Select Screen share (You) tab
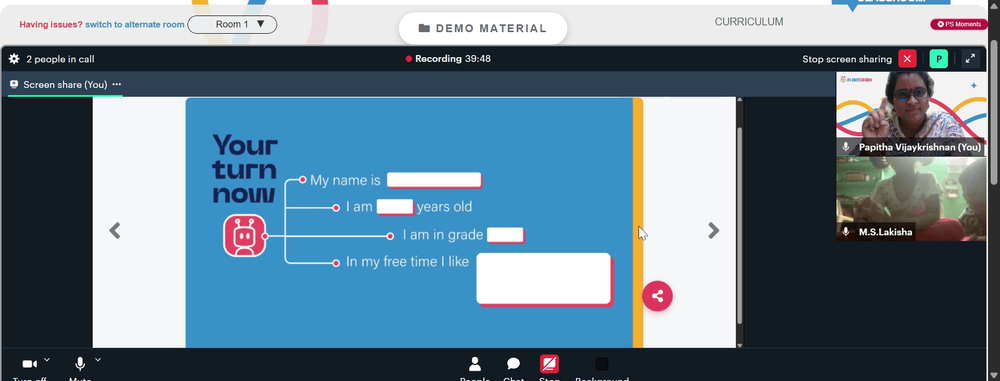The image size is (1000, 381). pyautogui.click(x=65, y=84)
